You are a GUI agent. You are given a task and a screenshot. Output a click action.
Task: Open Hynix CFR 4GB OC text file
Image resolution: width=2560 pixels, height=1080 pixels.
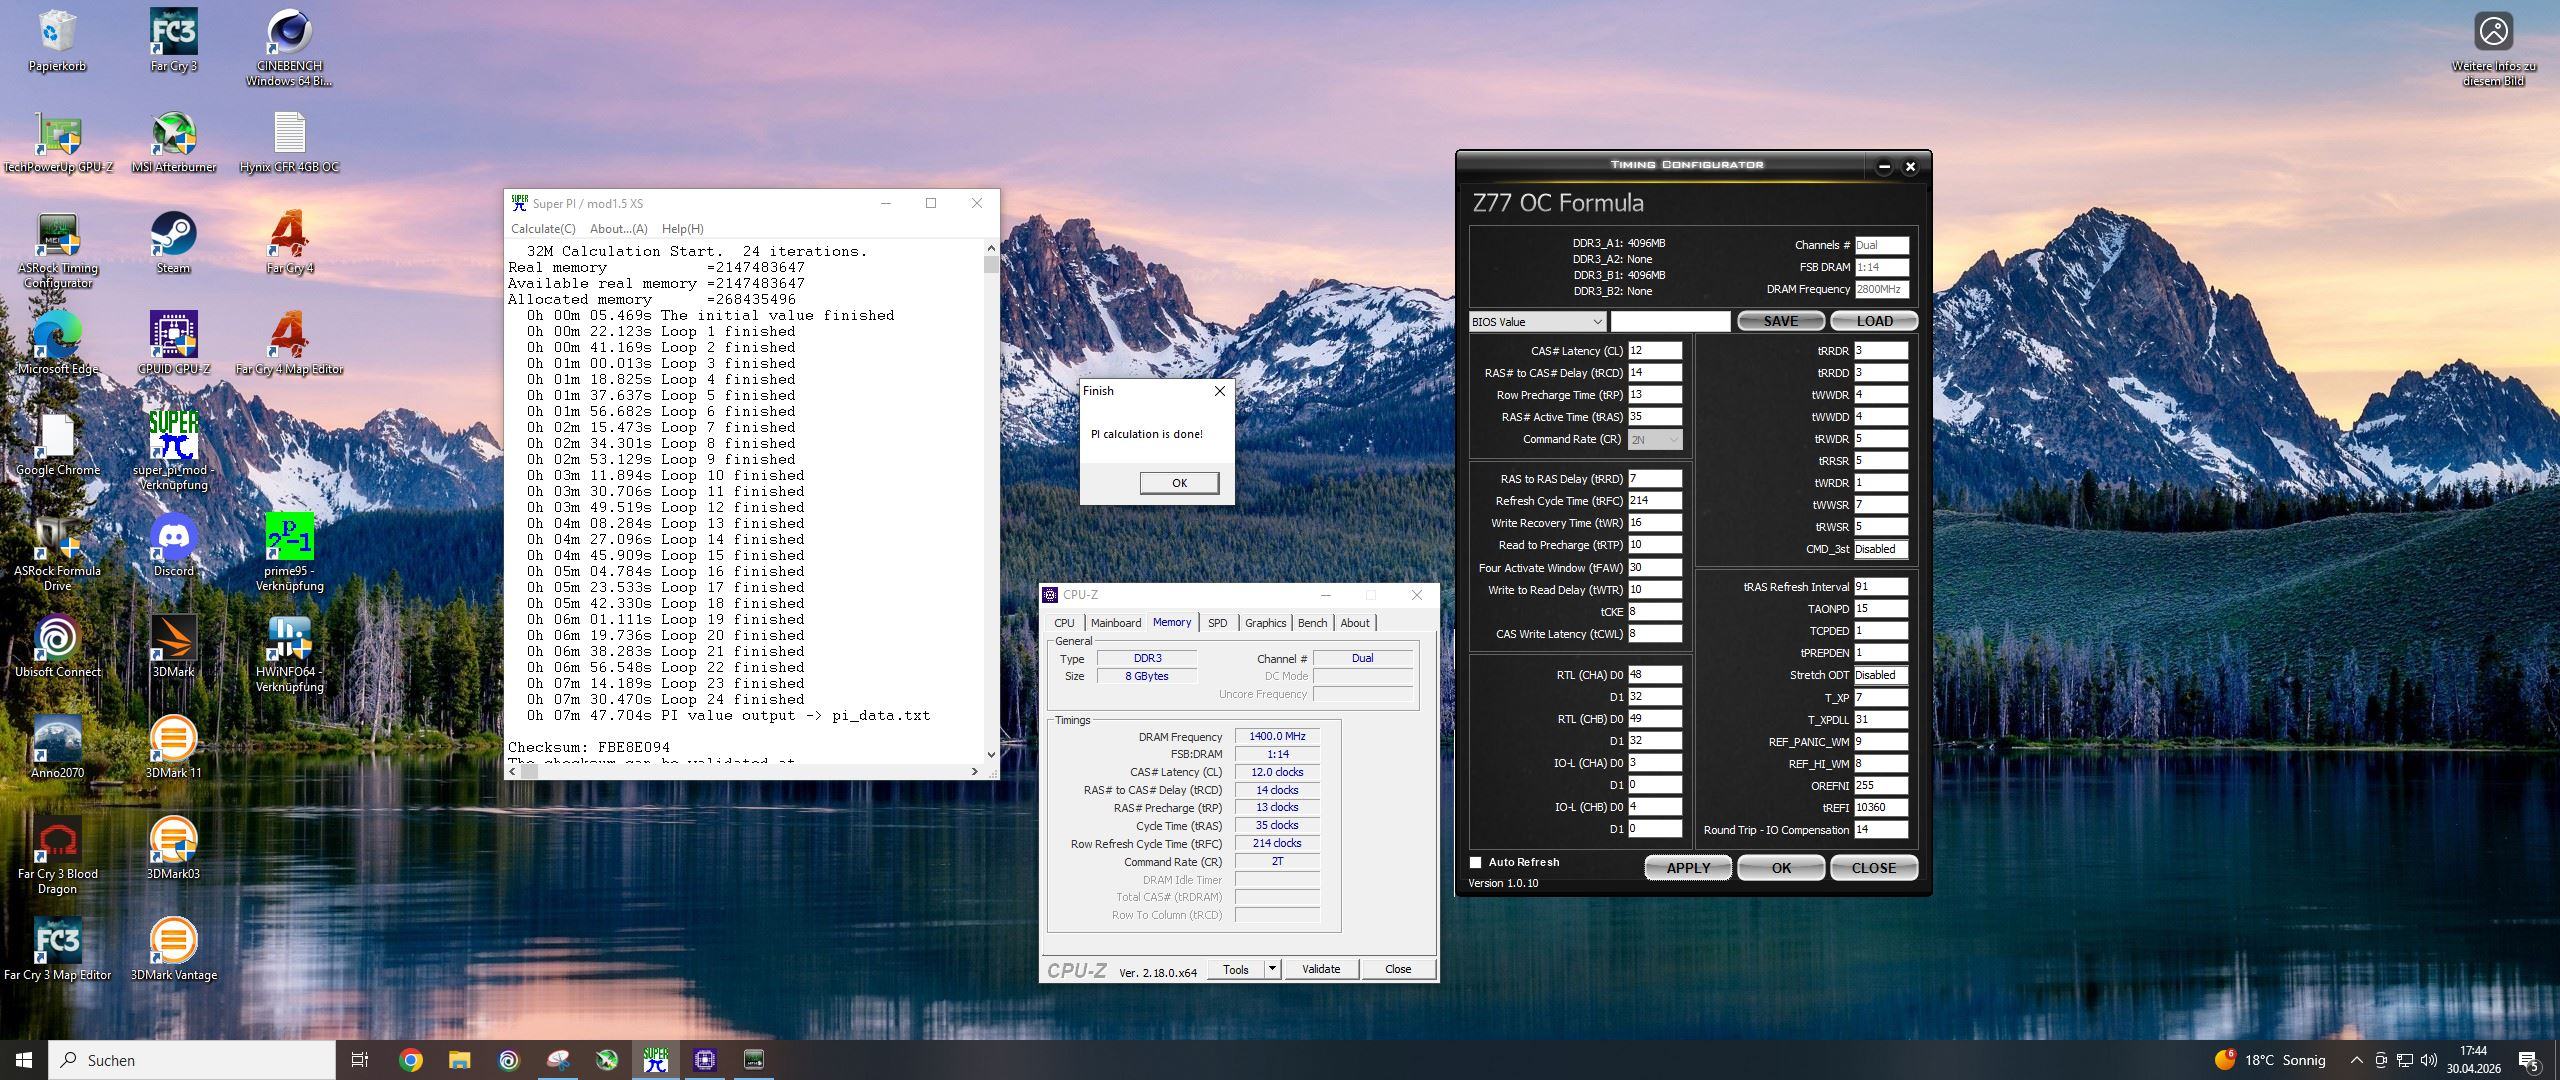[x=289, y=141]
